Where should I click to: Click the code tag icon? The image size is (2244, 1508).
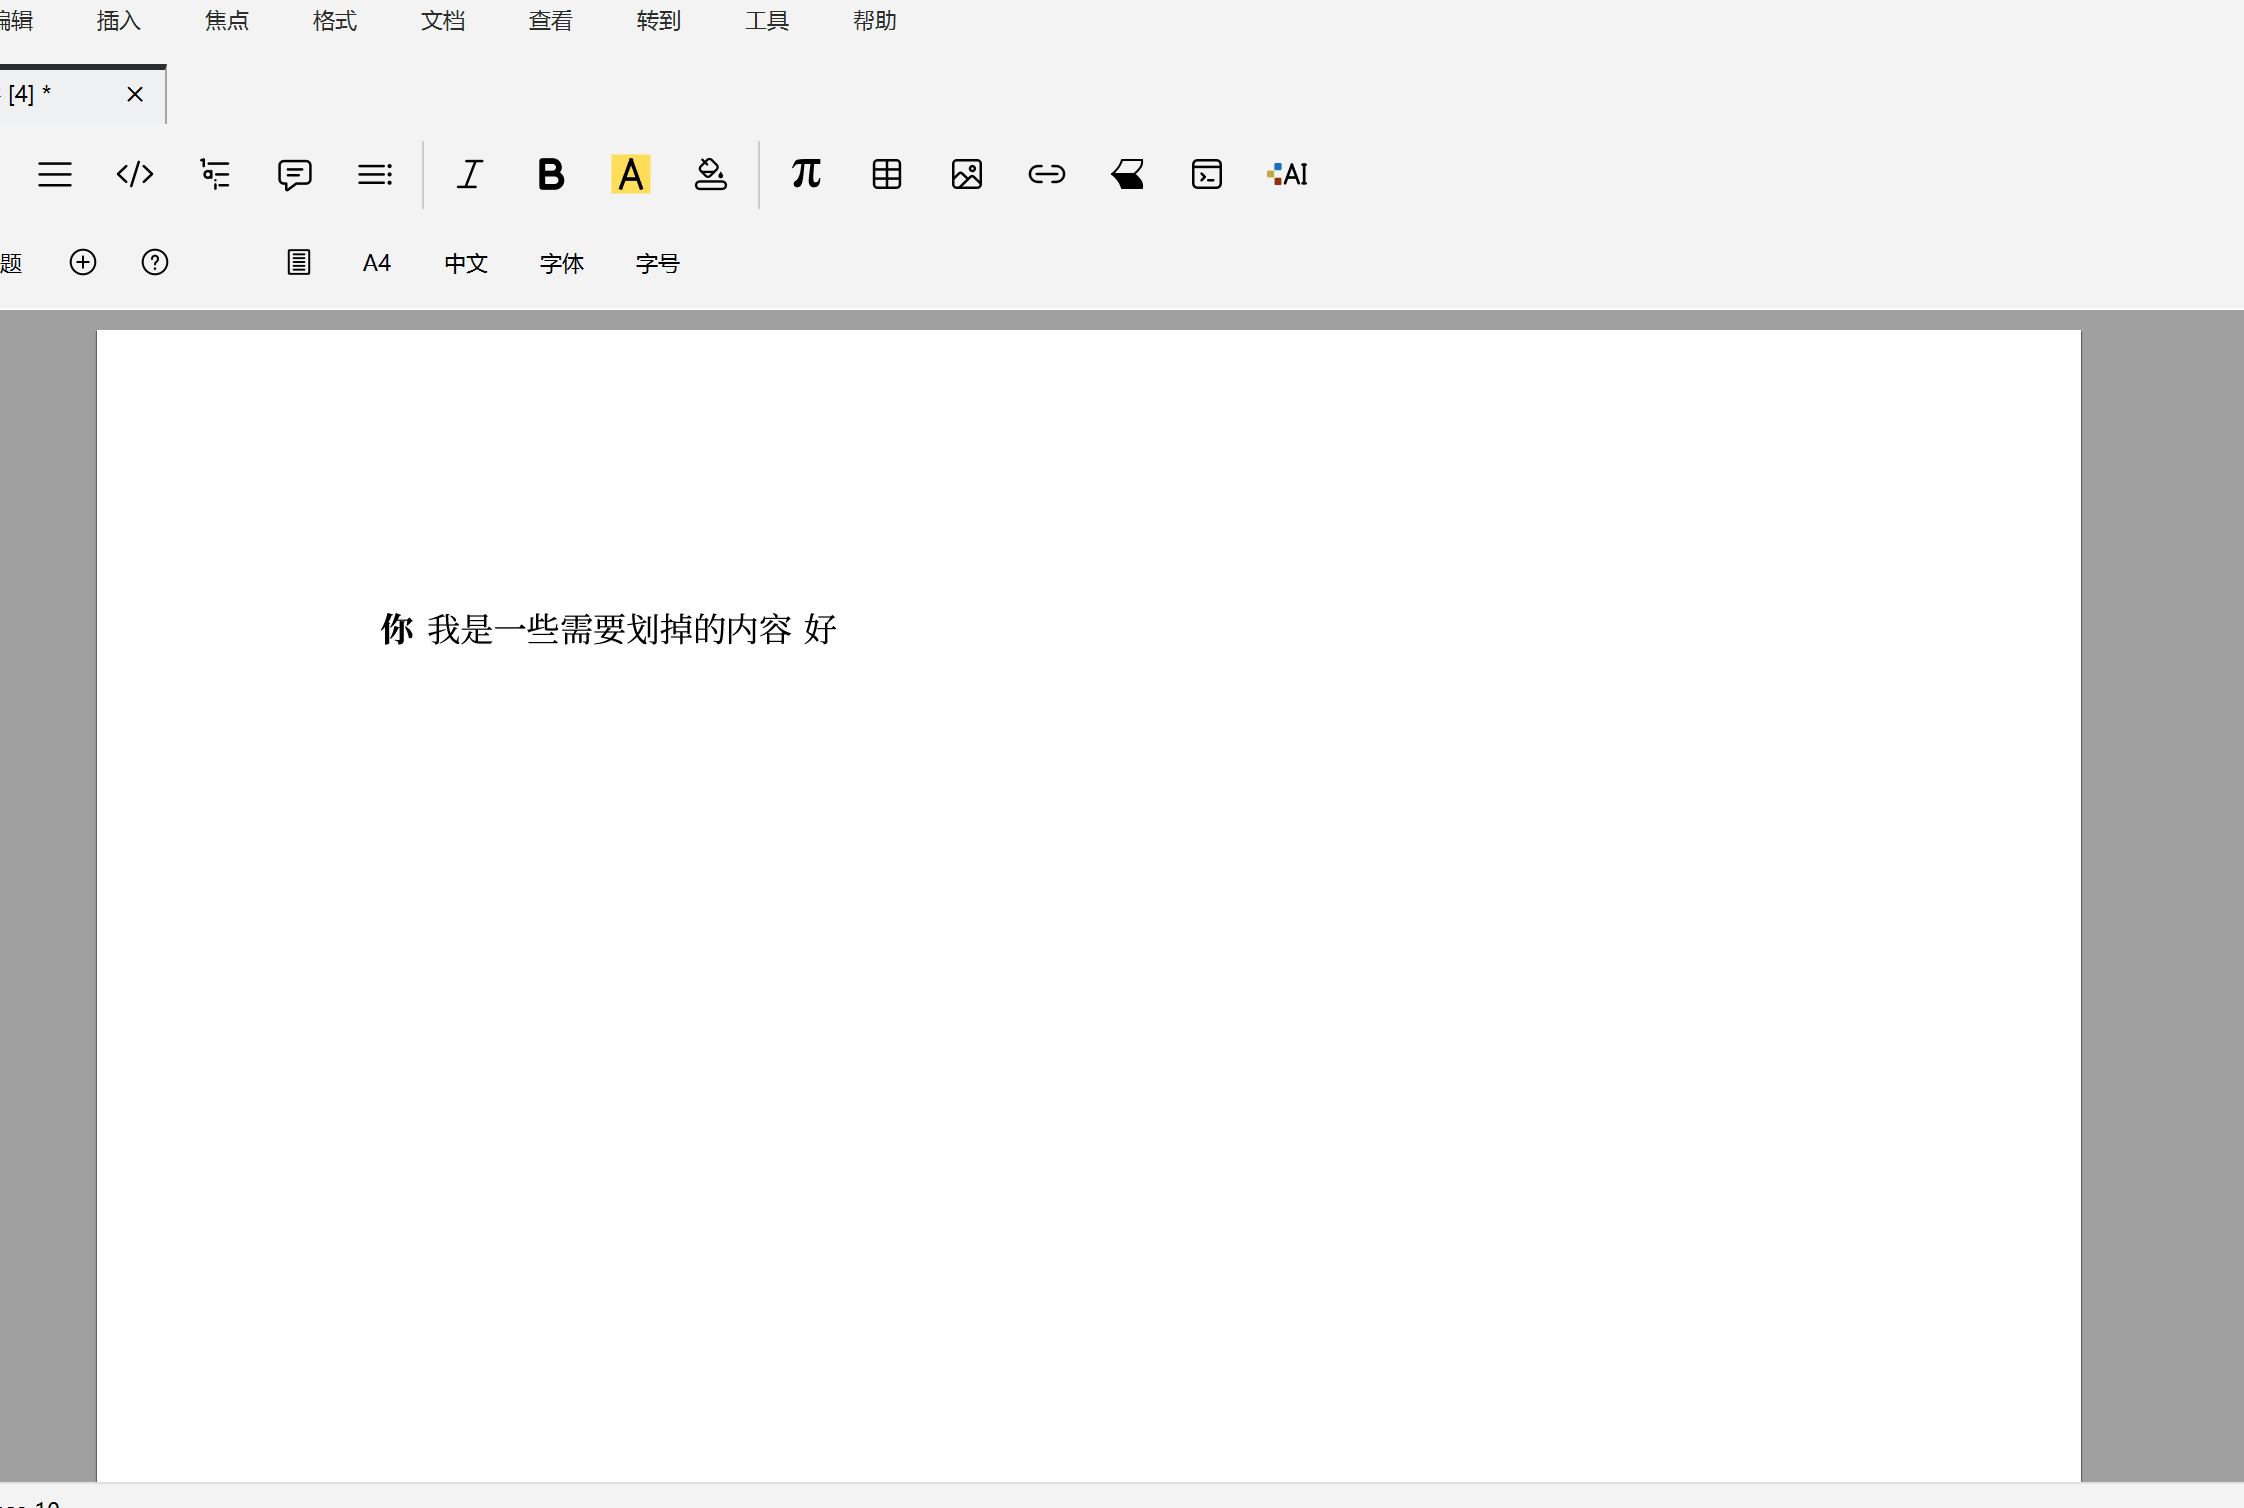click(x=135, y=175)
